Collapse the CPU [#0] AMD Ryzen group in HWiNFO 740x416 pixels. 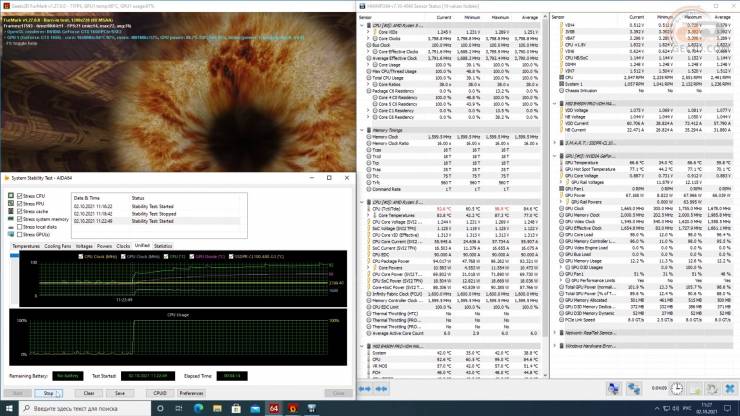[362, 25]
